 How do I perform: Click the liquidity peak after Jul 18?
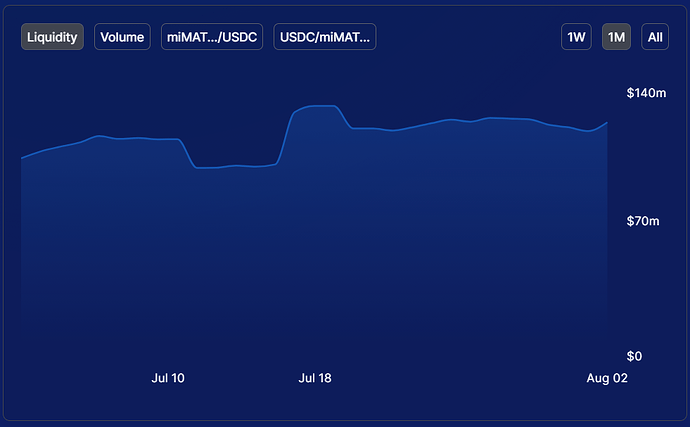(x=319, y=105)
